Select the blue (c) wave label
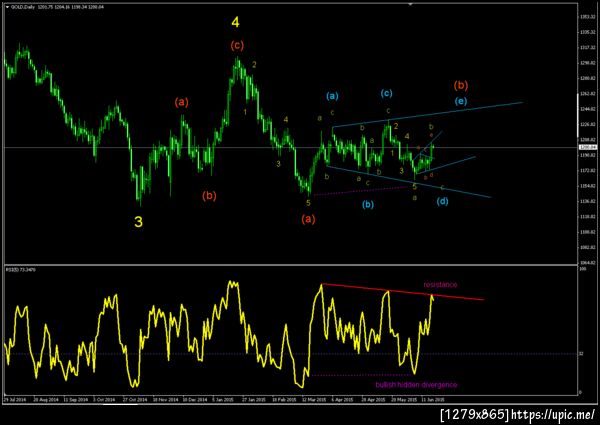This screenshot has width=600, height=425. 386,93
